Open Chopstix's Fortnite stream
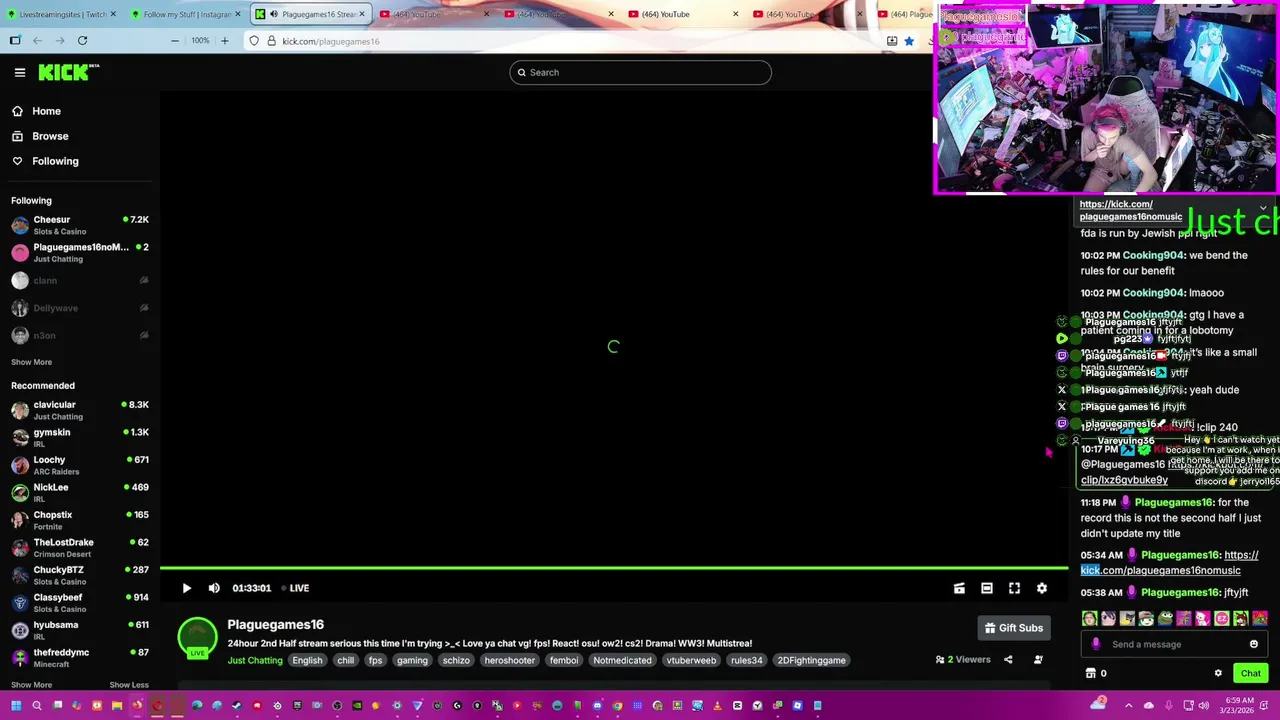 pyautogui.click(x=80, y=520)
